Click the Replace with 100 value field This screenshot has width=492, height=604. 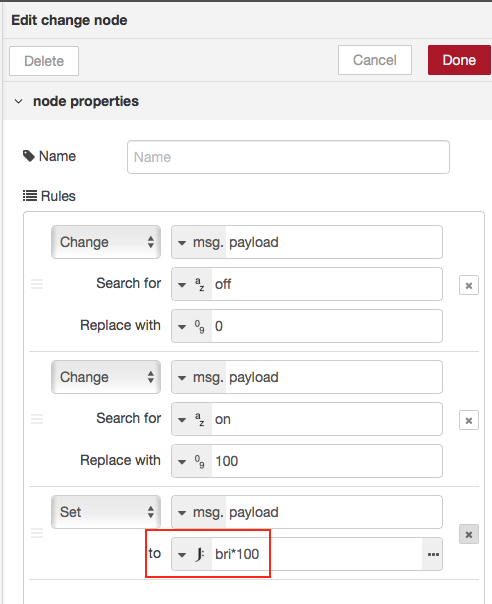pos(326,461)
